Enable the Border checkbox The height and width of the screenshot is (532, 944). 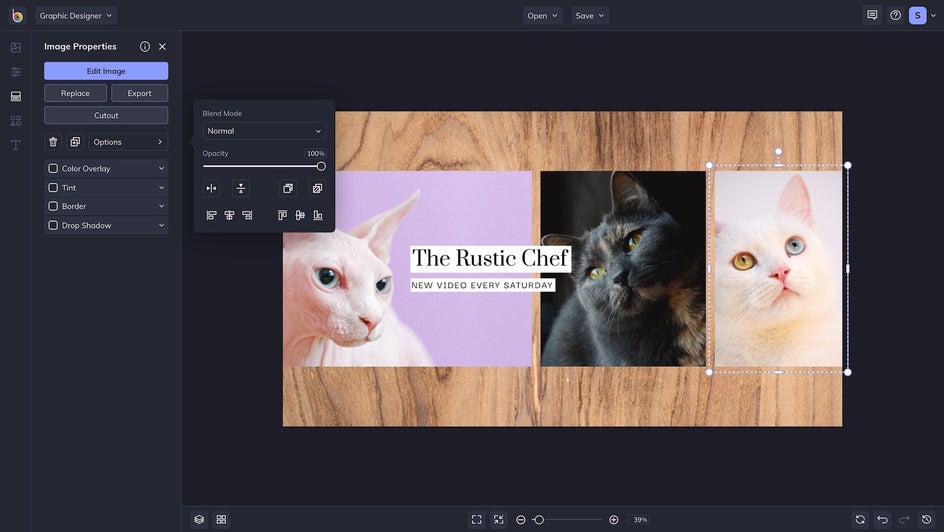53,206
